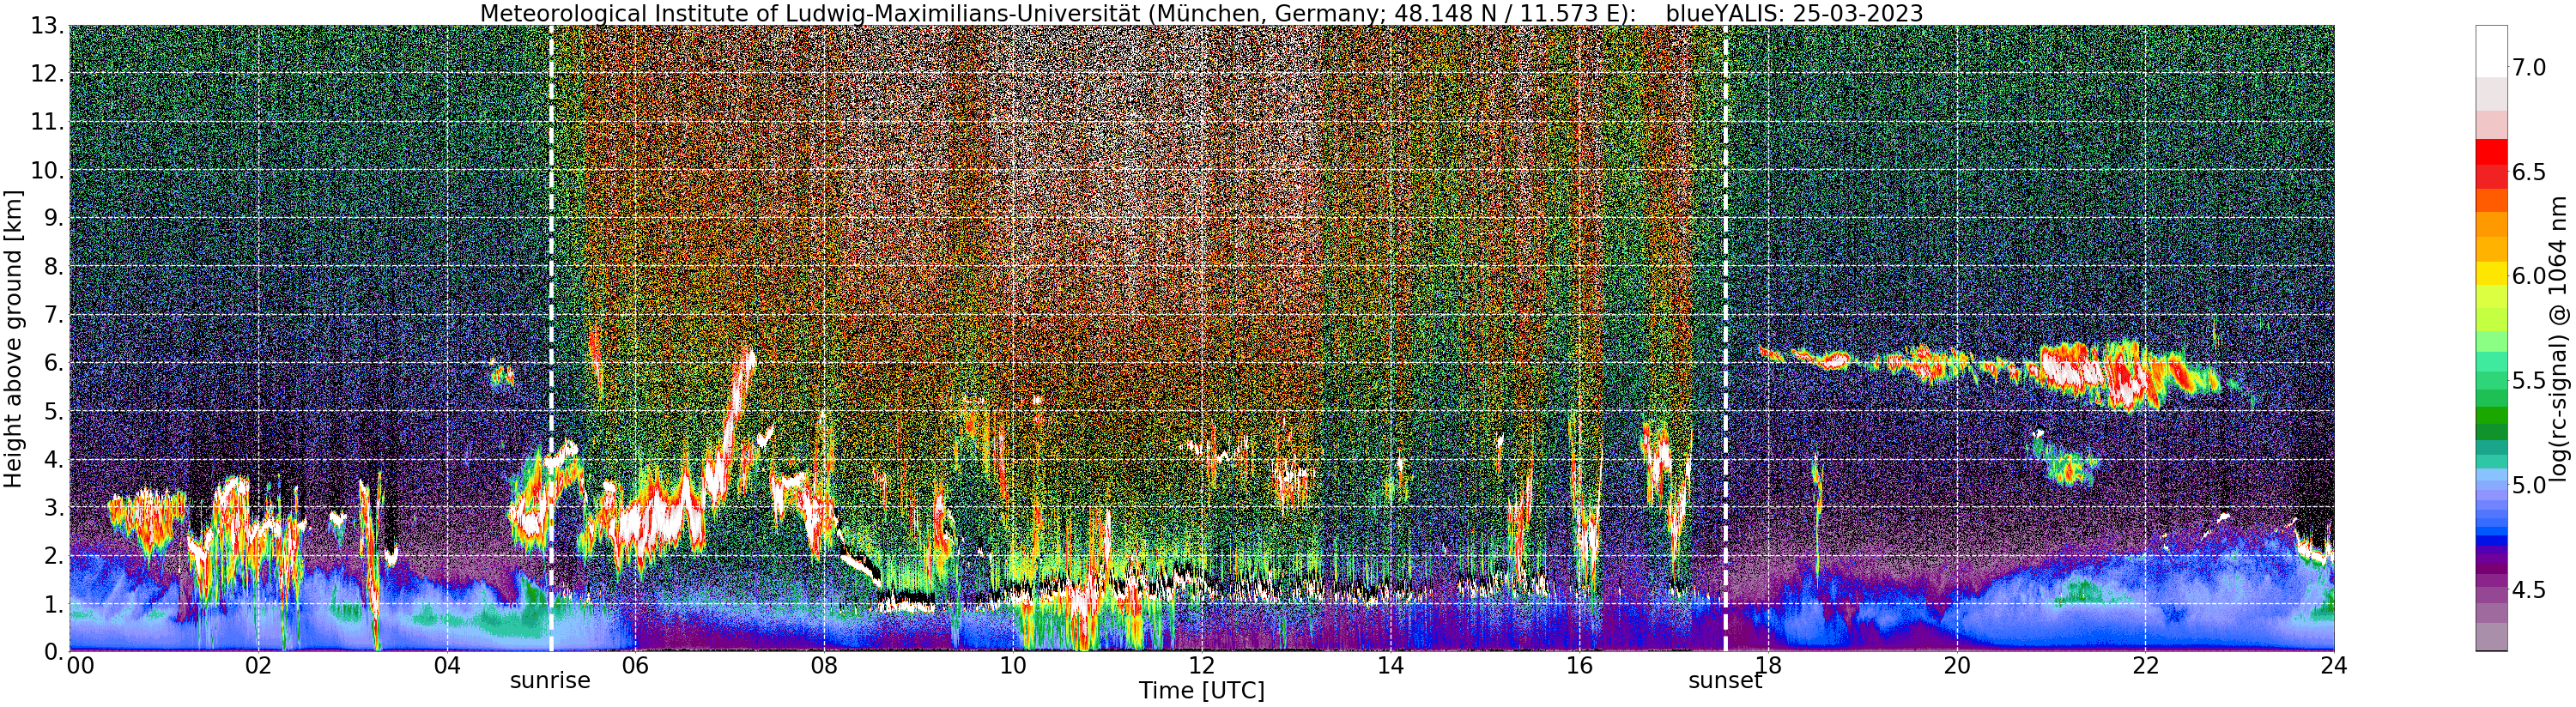Click the '06' time axis tick label
This screenshot has width=2576, height=707.
coord(635,665)
